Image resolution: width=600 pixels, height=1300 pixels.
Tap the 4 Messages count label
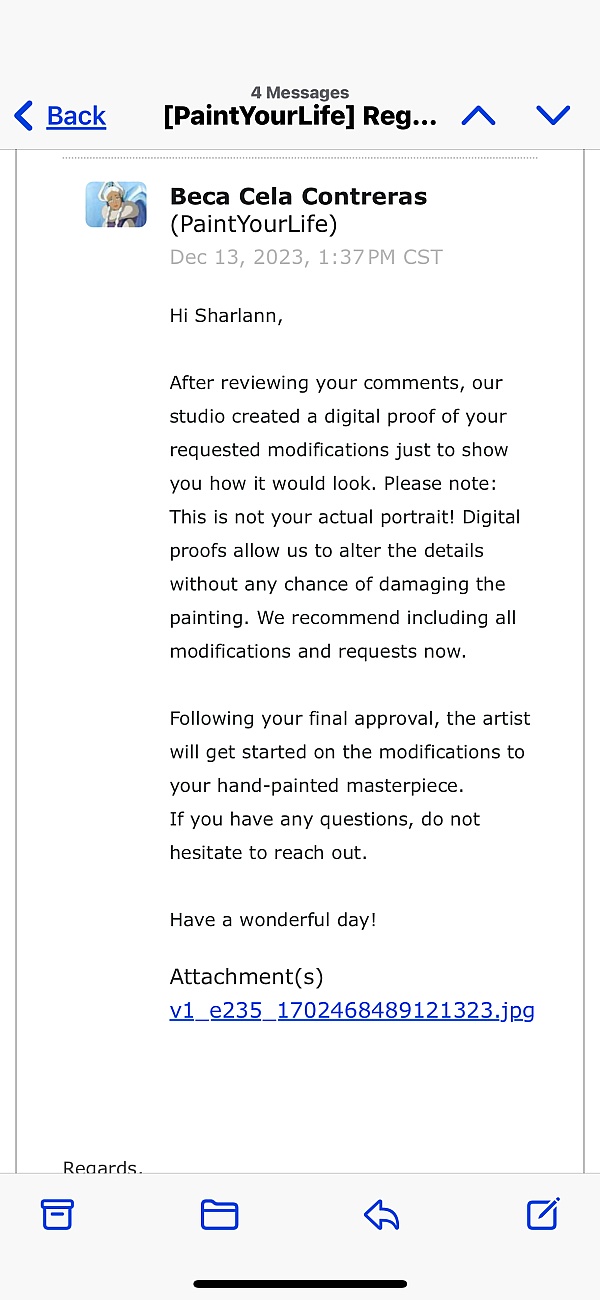300,93
